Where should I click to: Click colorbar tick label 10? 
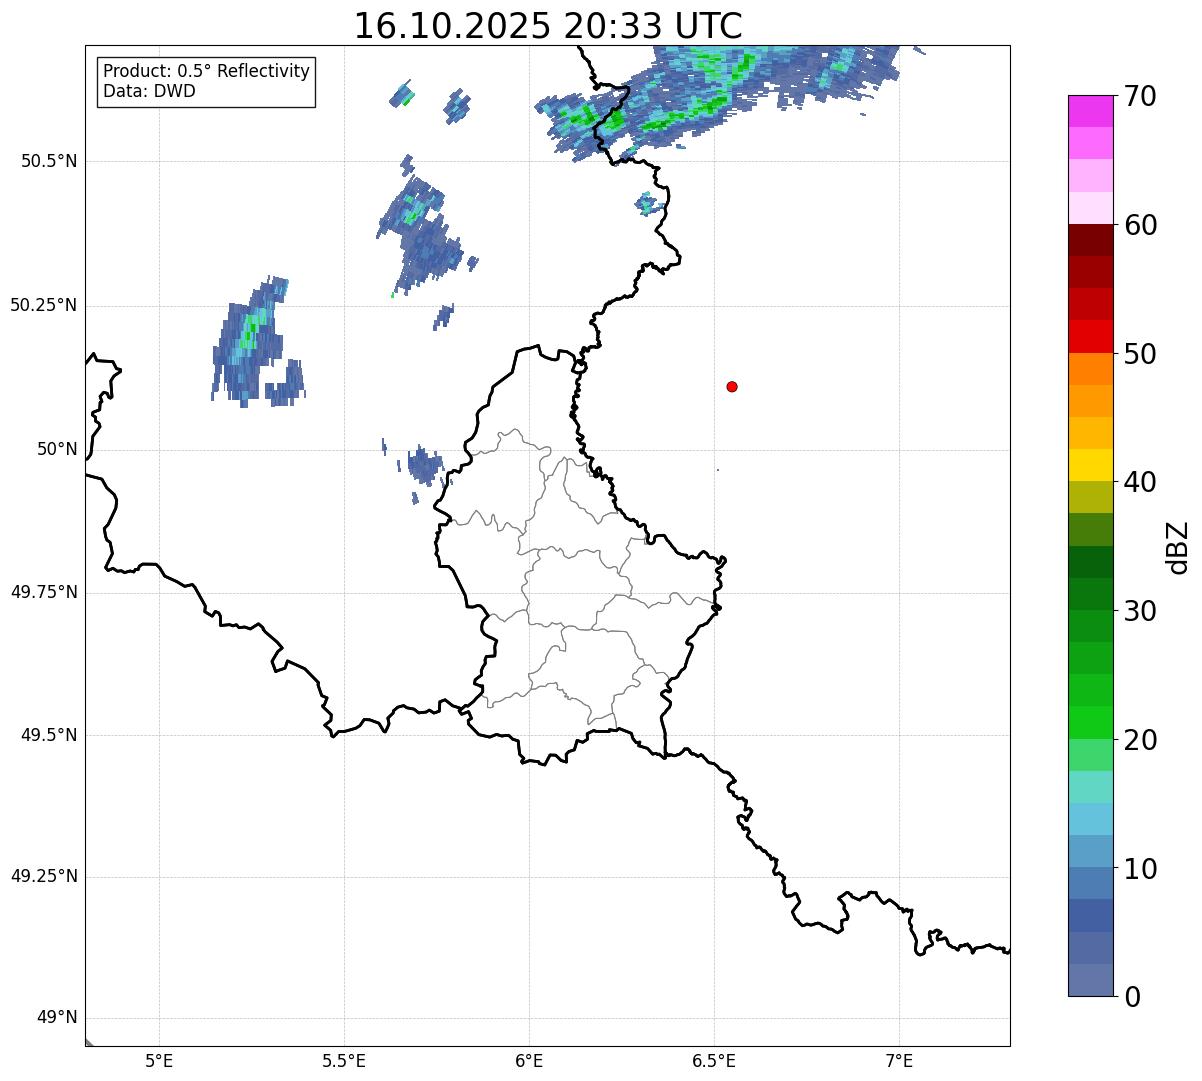point(1140,869)
